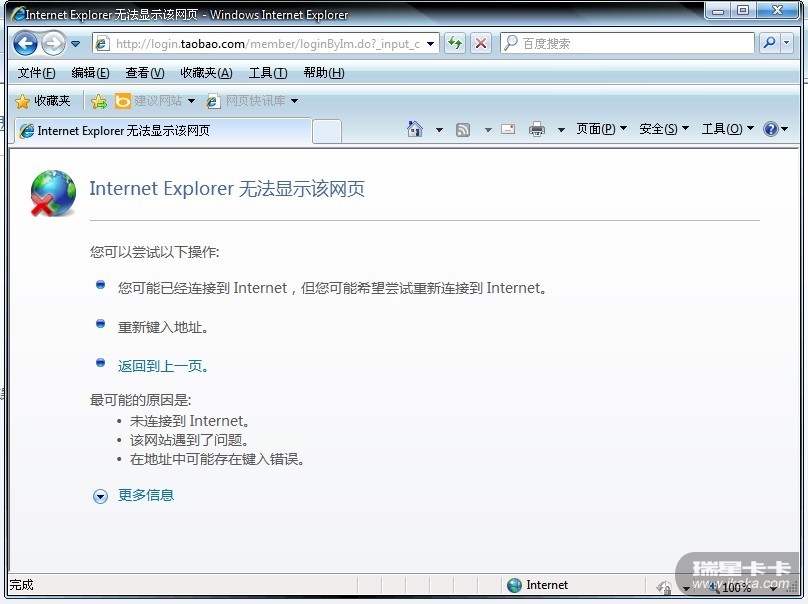Click the read mail icon
Image resolution: width=808 pixels, height=604 pixels.
click(x=508, y=129)
